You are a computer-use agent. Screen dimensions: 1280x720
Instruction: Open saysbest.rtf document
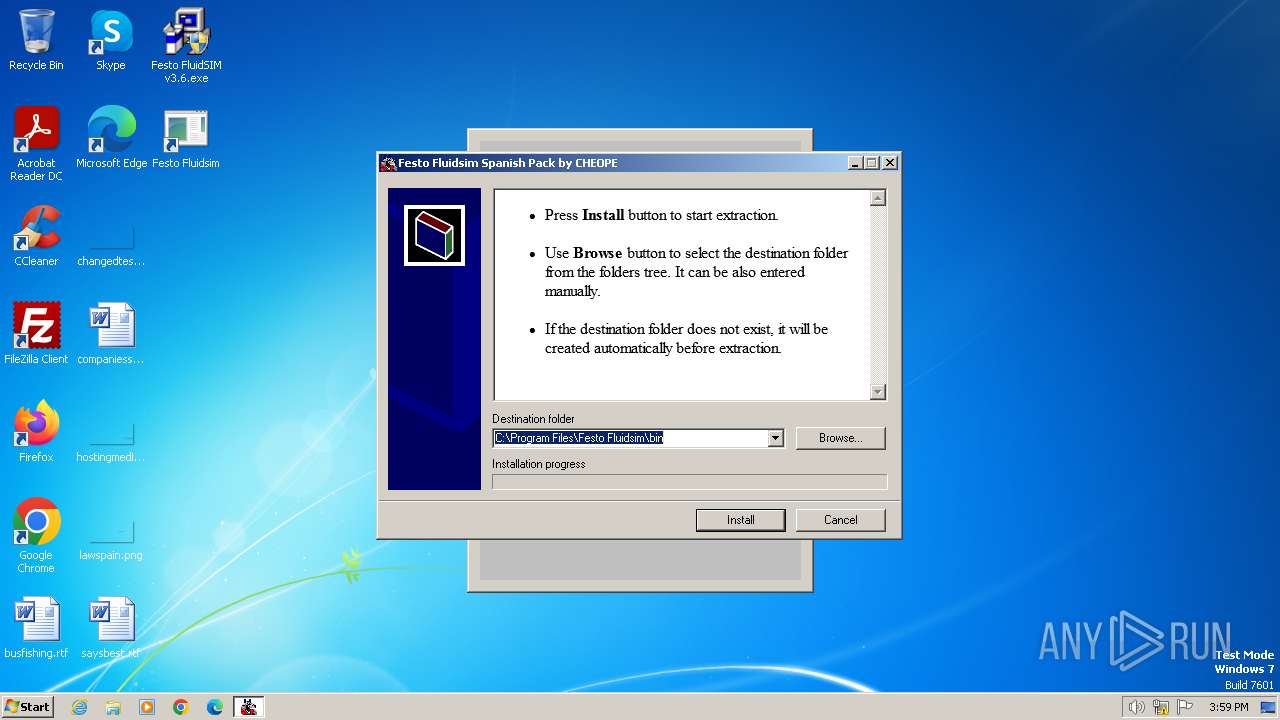coord(111,628)
